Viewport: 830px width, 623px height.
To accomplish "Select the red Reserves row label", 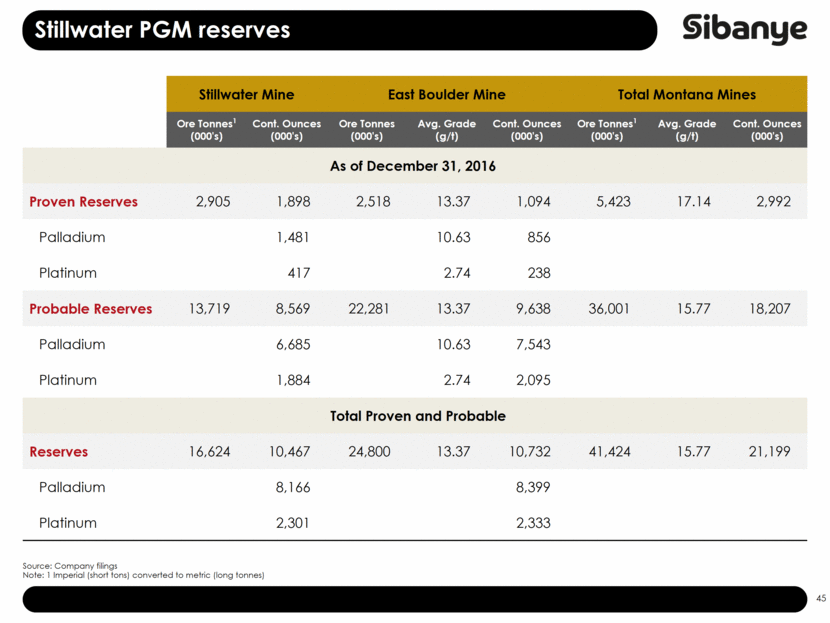I will pos(59,452).
